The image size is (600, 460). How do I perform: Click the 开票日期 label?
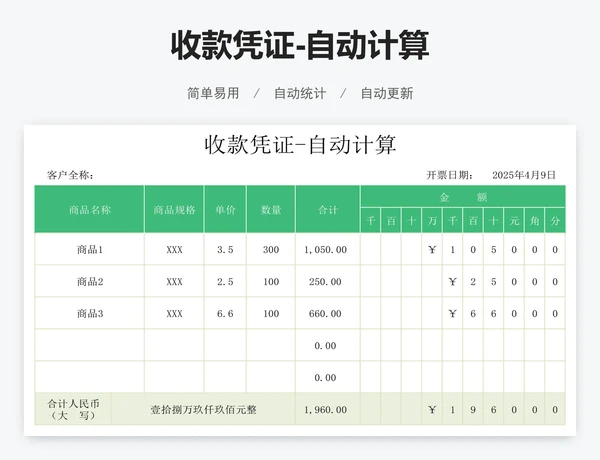pyautogui.click(x=450, y=175)
